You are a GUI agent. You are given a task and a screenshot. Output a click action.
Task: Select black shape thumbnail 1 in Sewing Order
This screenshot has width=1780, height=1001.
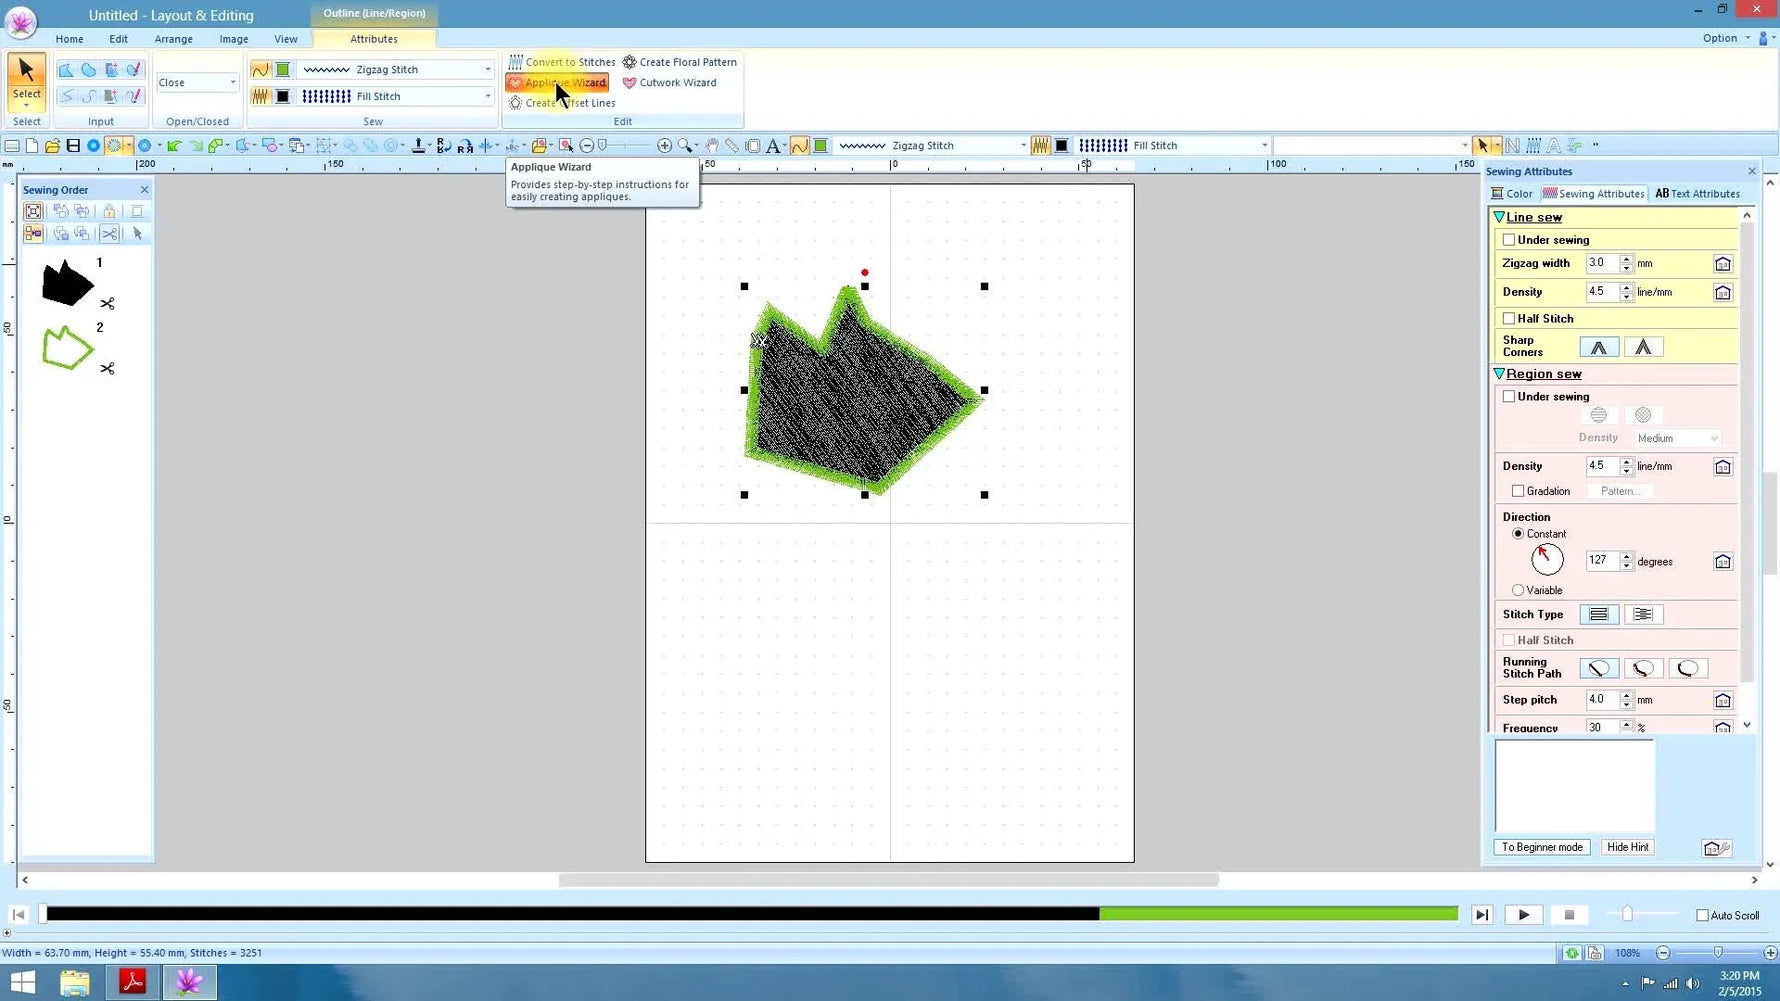click(67, 283)
